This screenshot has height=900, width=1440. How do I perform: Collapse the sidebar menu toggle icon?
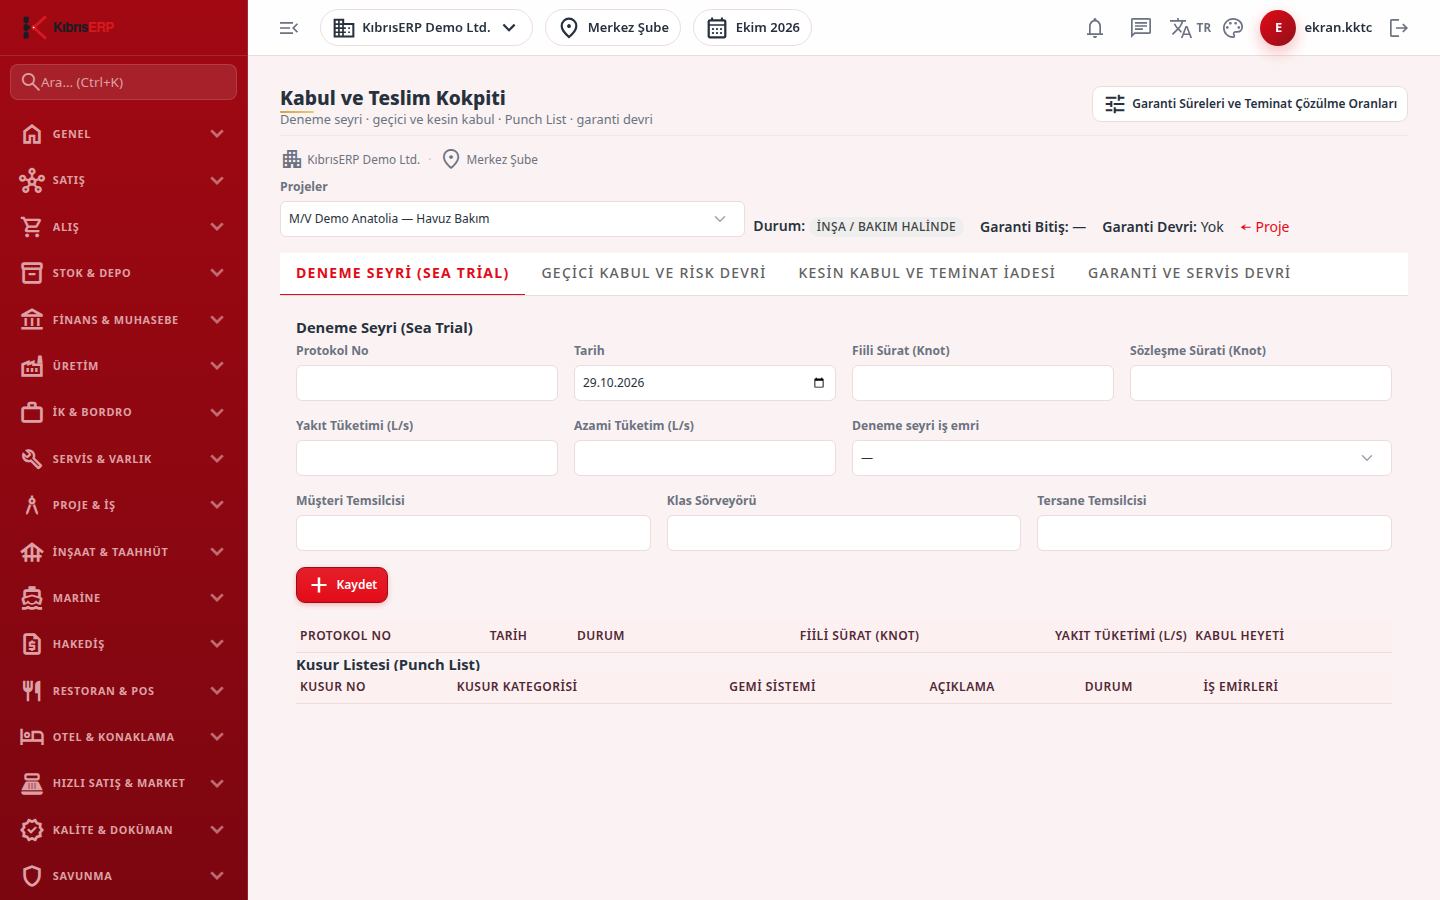[x=289, y=28]
